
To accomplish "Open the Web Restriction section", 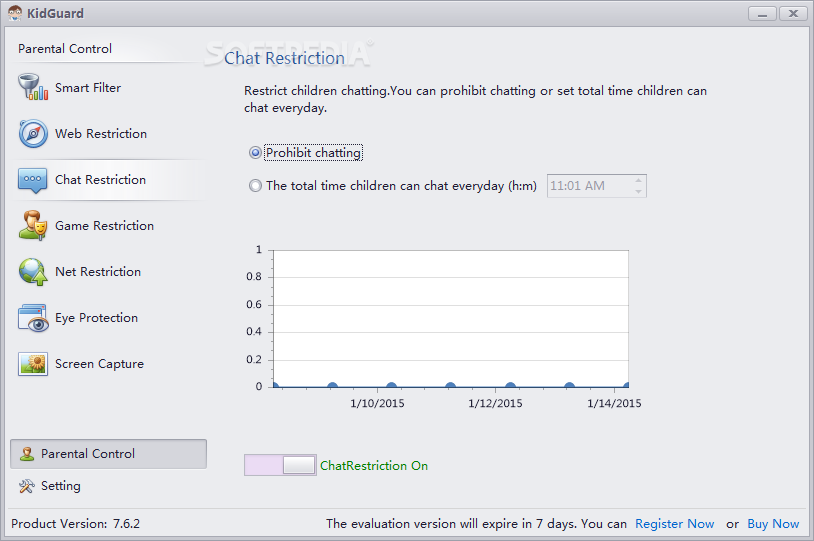I will pos(109,133).
